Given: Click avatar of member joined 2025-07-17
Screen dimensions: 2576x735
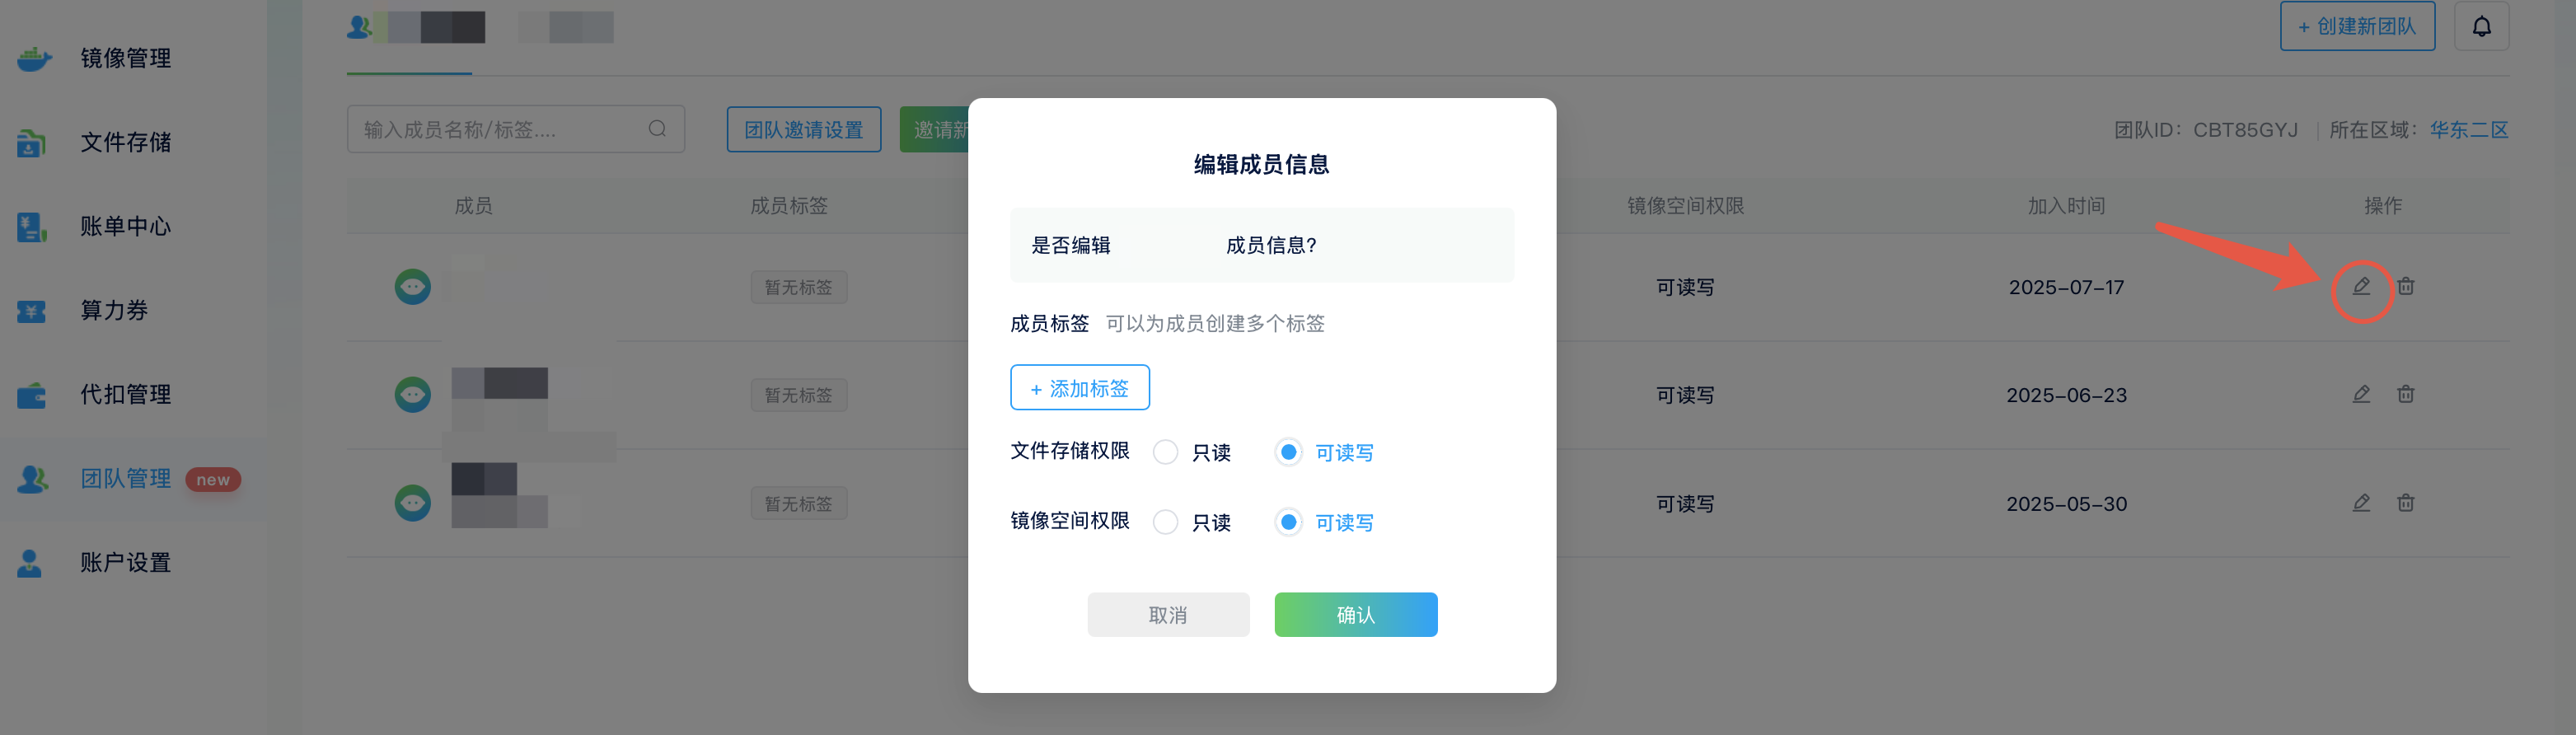Looking at the screenshot, I should (x=412, y=287).
